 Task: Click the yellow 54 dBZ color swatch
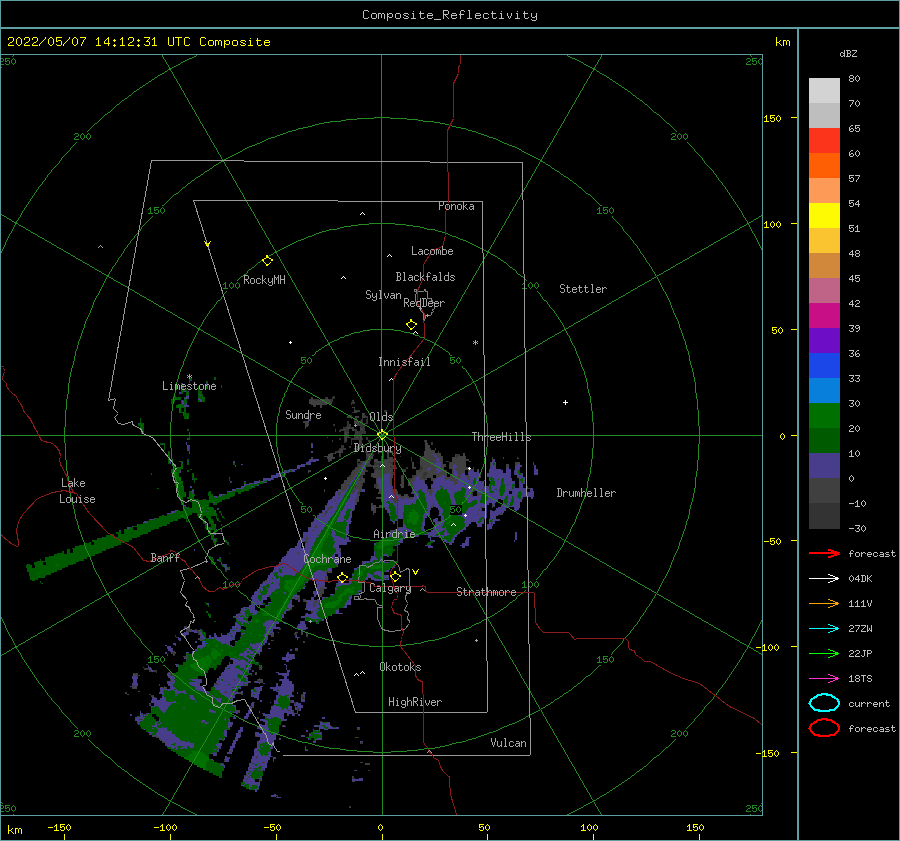point(824,215)
